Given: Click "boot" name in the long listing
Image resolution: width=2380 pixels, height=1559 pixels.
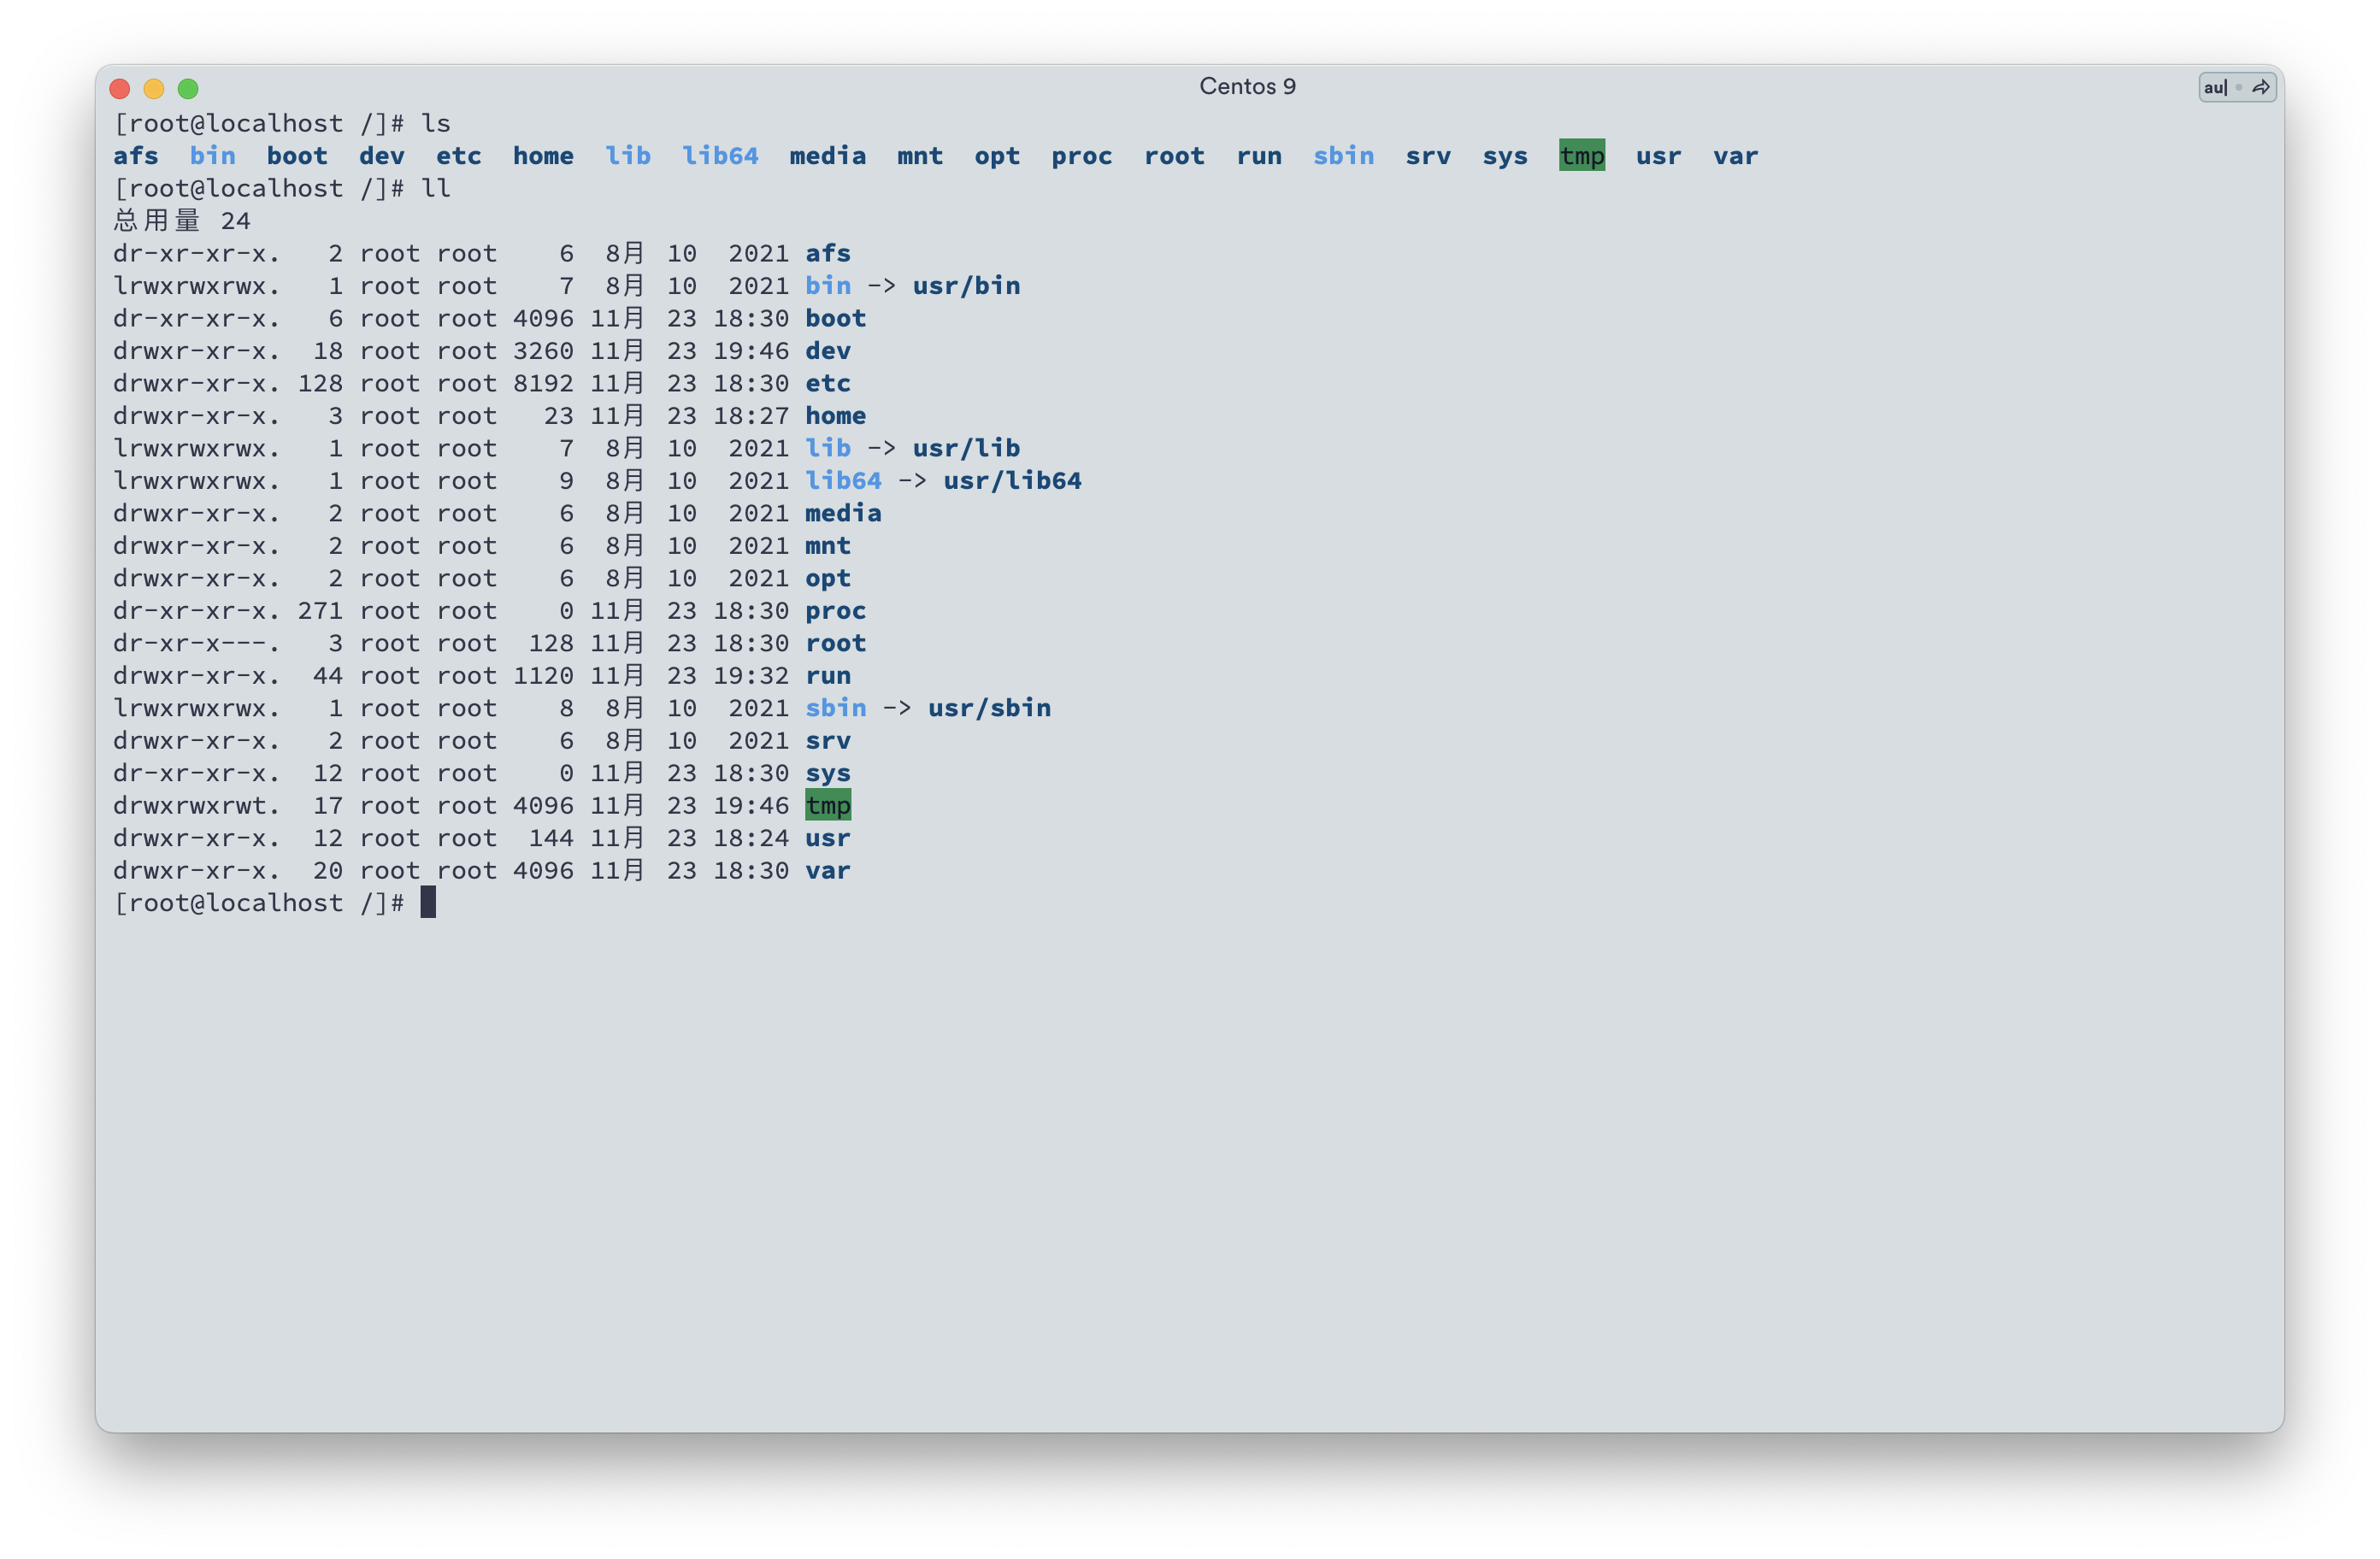Looking at the screenshot, I should coord(836,318).
